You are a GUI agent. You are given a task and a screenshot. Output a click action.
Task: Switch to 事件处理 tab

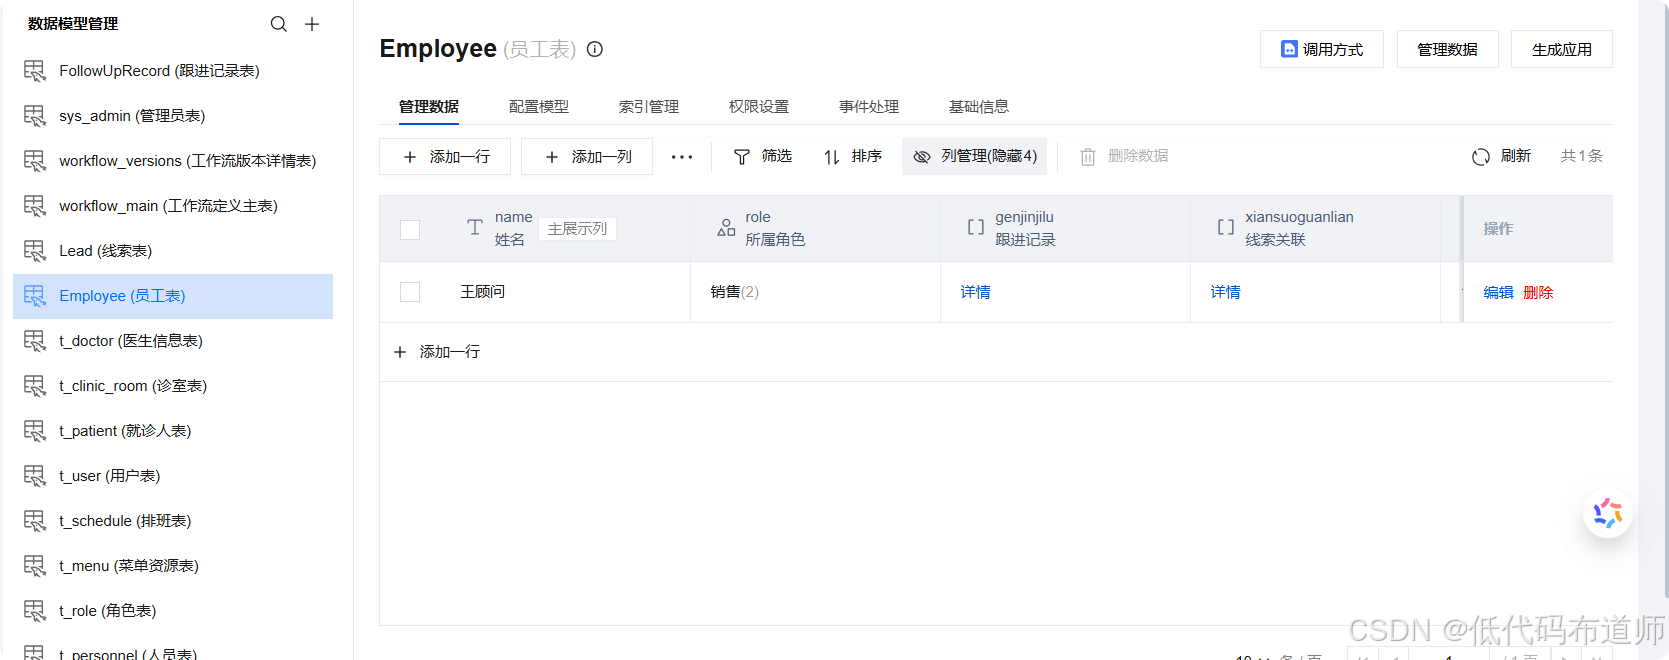[x=869, y=107]
